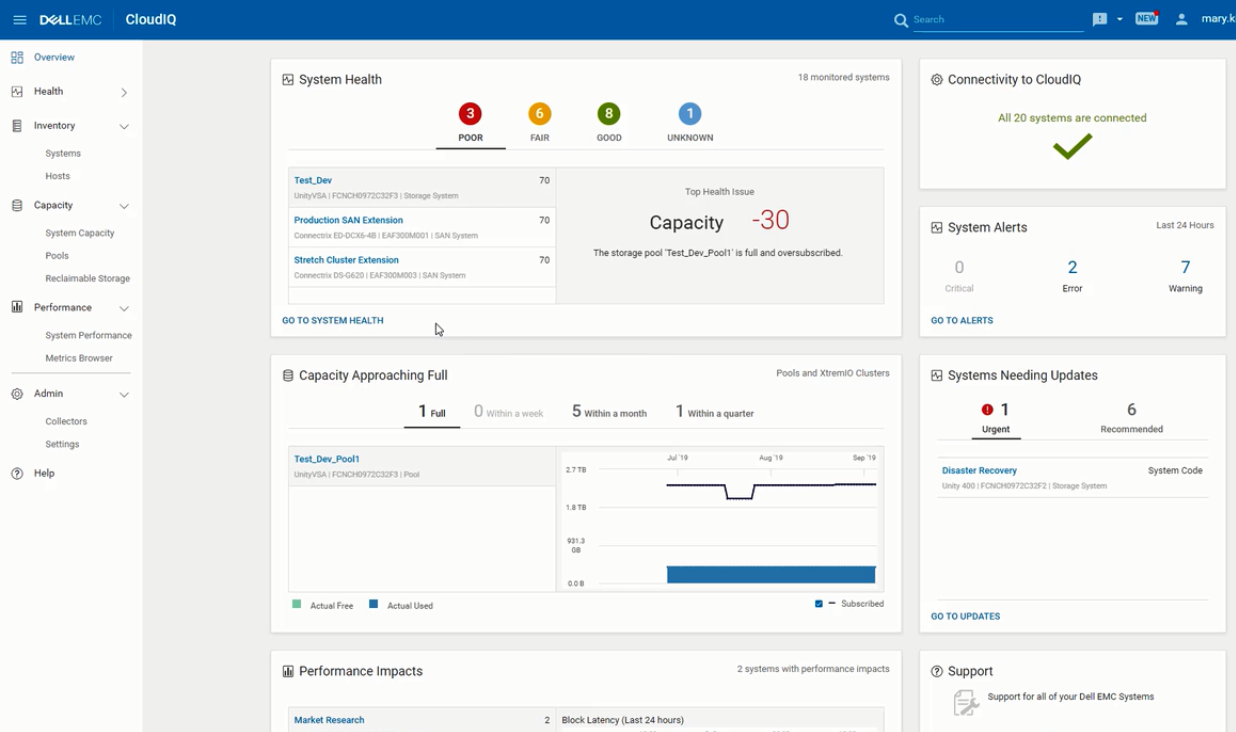Screen dimensions: 1236x732
Task: Open Stretch Cluster Extension link
Action: tap(346, 260)
